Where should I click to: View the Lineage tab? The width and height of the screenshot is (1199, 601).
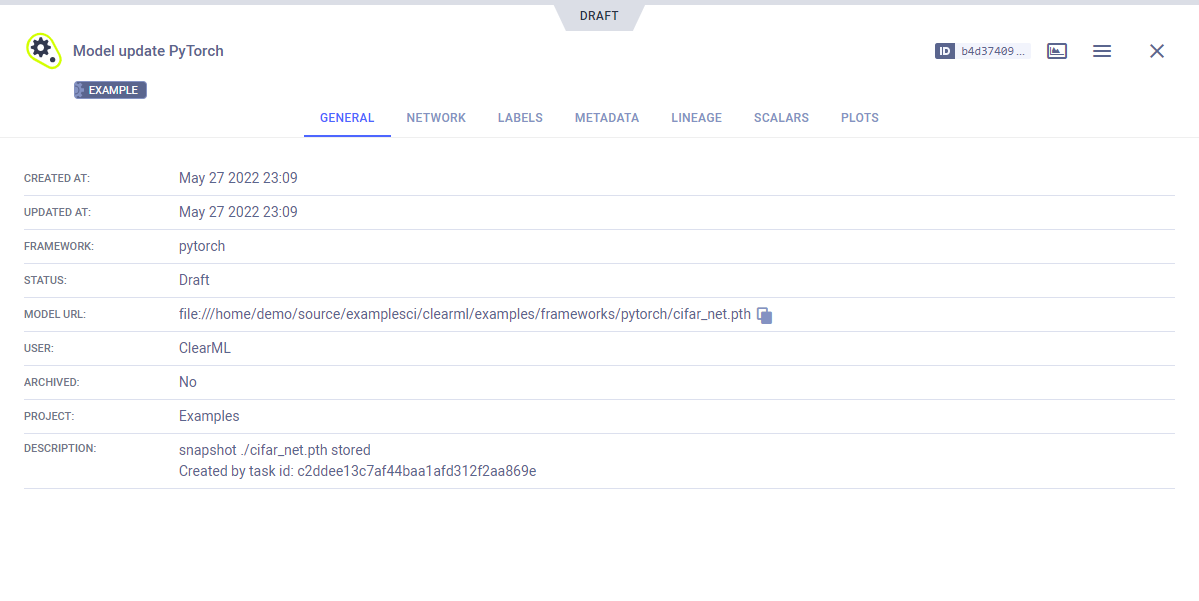point(696,118)
